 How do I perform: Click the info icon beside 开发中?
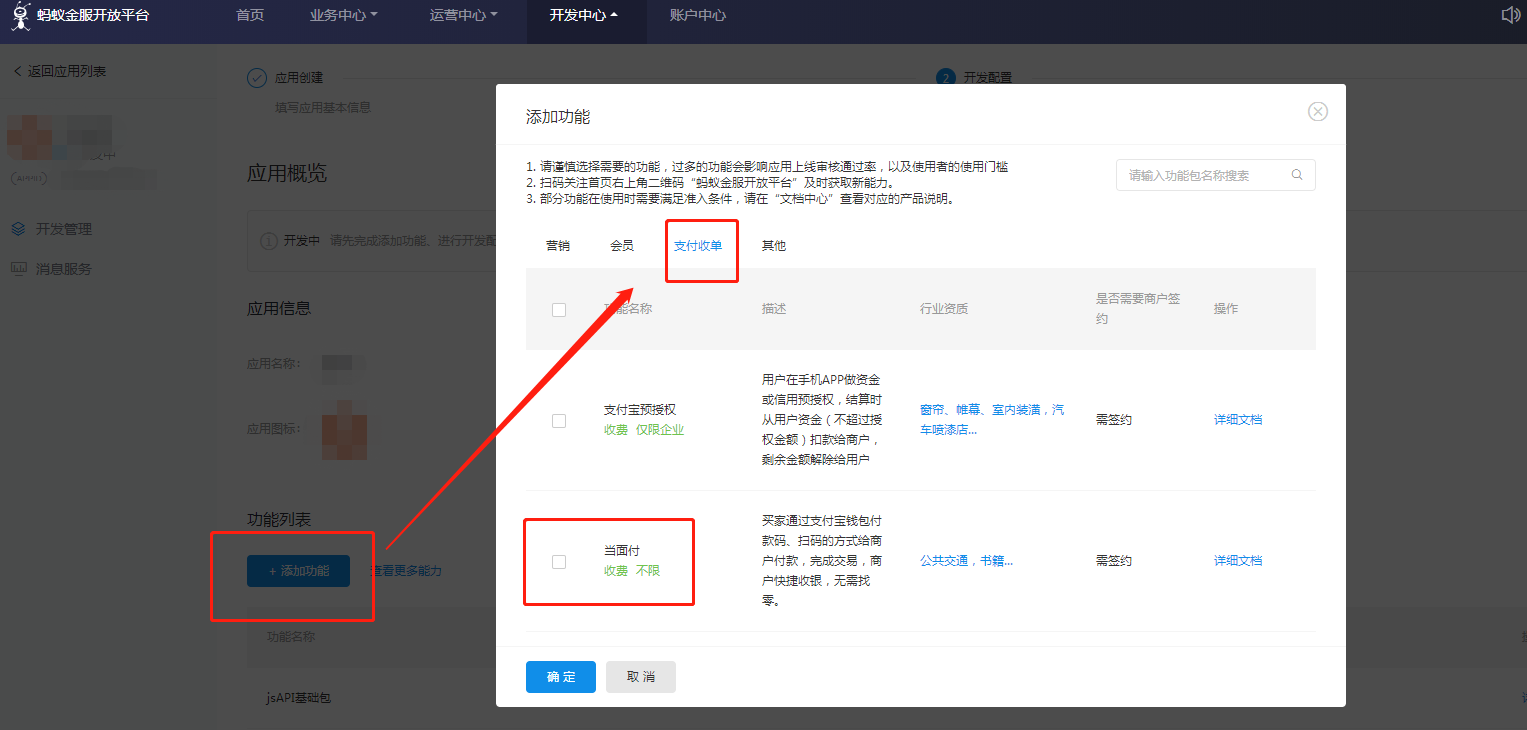point(268,241)
